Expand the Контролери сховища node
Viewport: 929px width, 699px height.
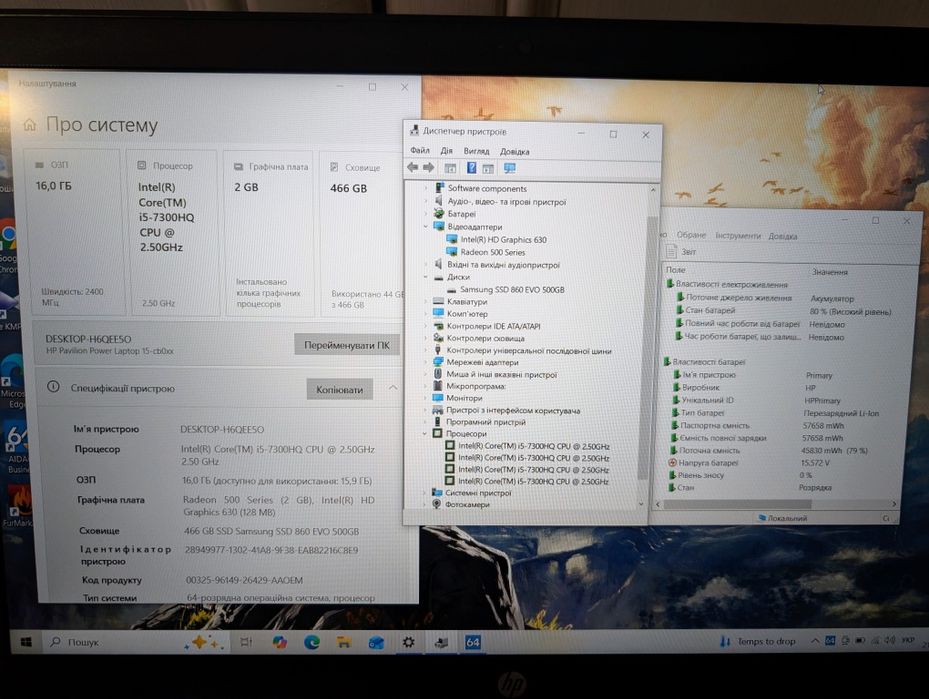[425, 338]
